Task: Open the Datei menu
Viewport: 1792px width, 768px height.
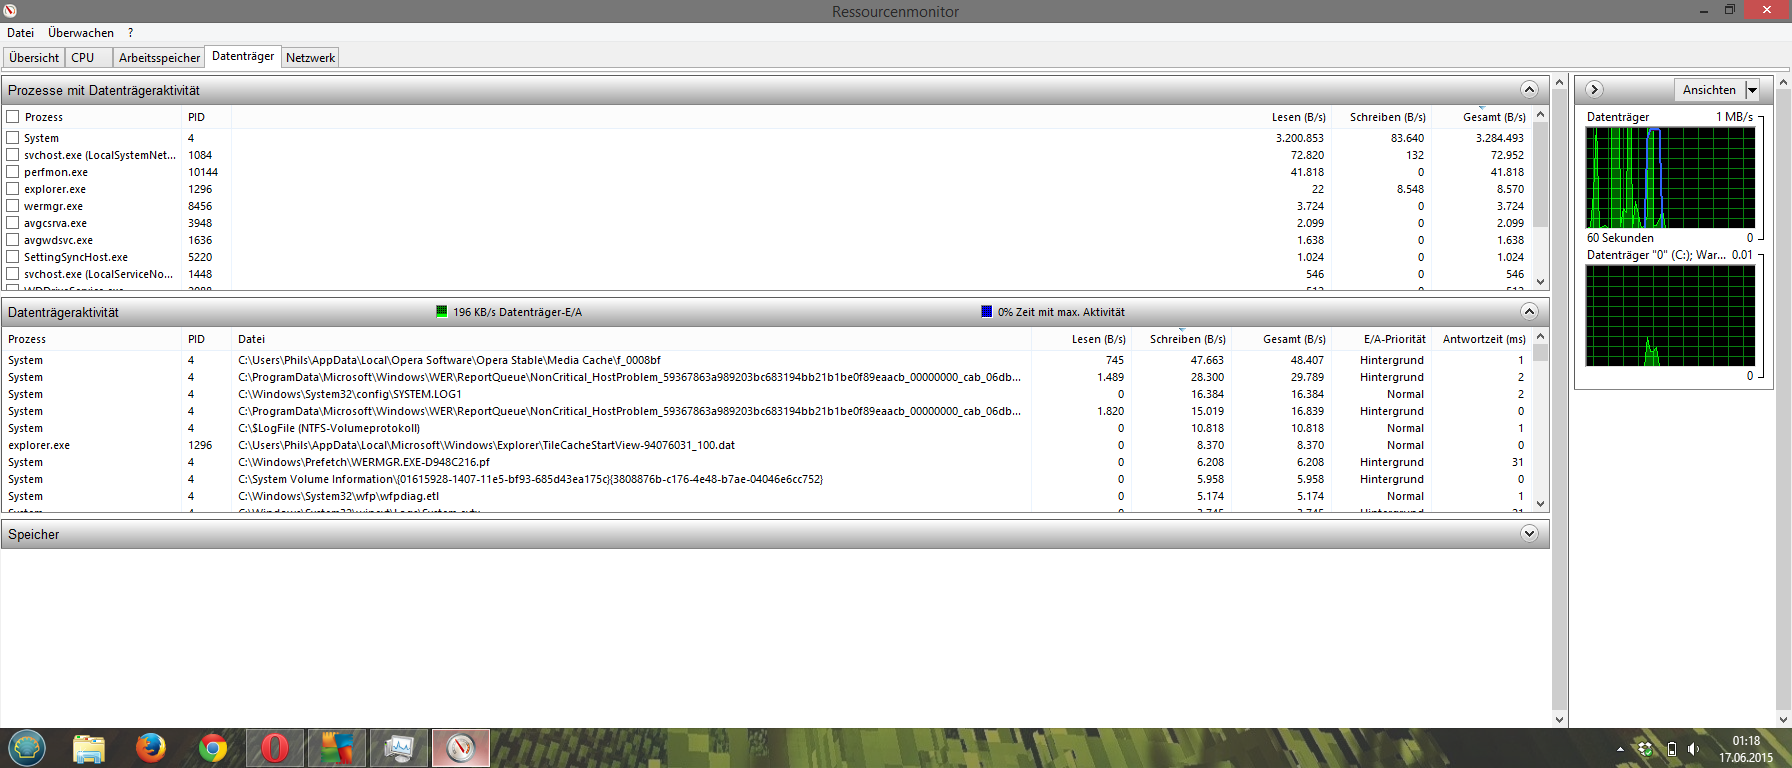Action: 21,33
